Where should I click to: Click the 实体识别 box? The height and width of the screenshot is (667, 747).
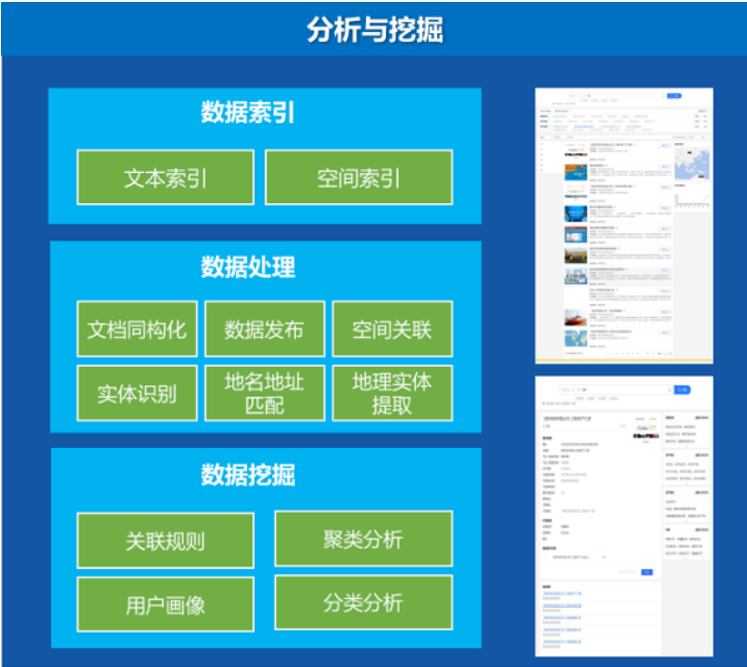[137, 393]
